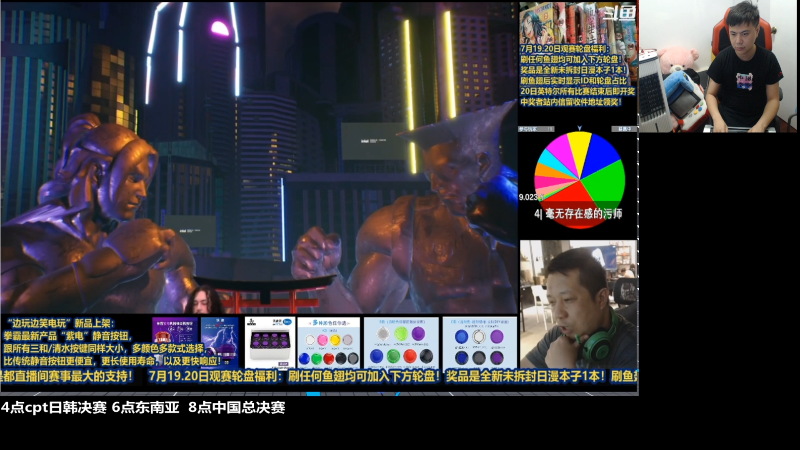Open the 多种颜色任你选 color chart thumbnail

(329, 342)
